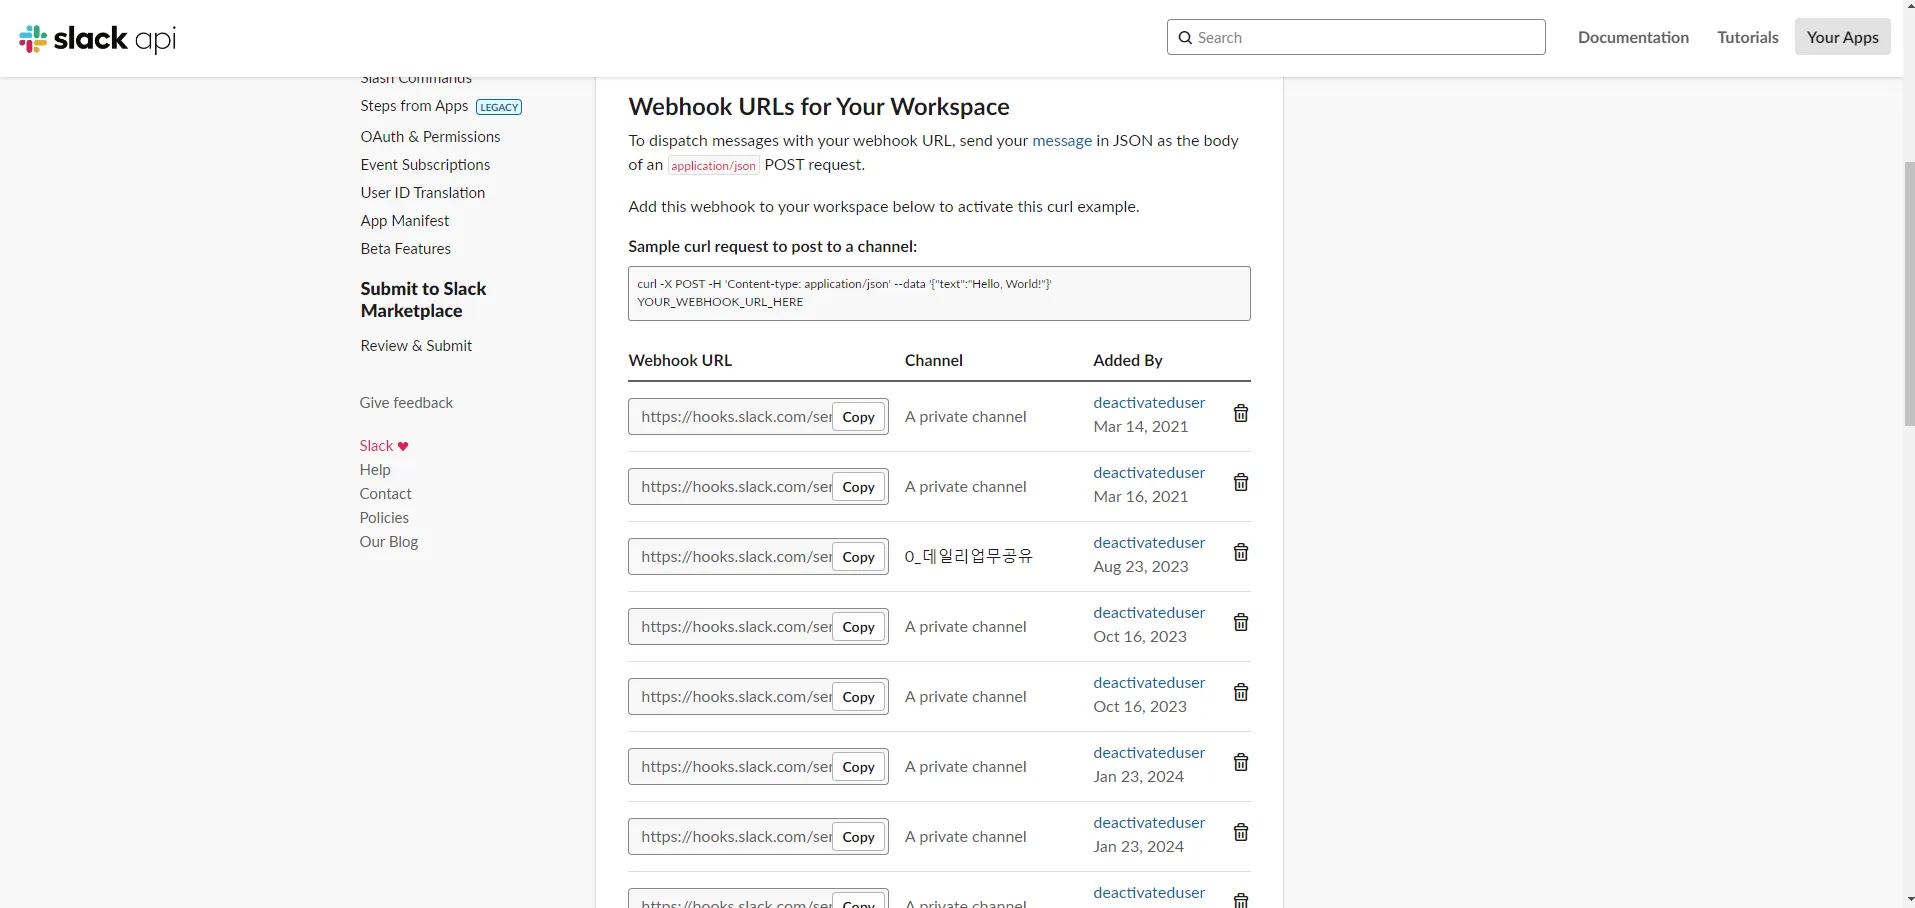Screen dimensions: 1915x908
Task: Click the magnifier icon in the search box
Action: click(1185, 38)
